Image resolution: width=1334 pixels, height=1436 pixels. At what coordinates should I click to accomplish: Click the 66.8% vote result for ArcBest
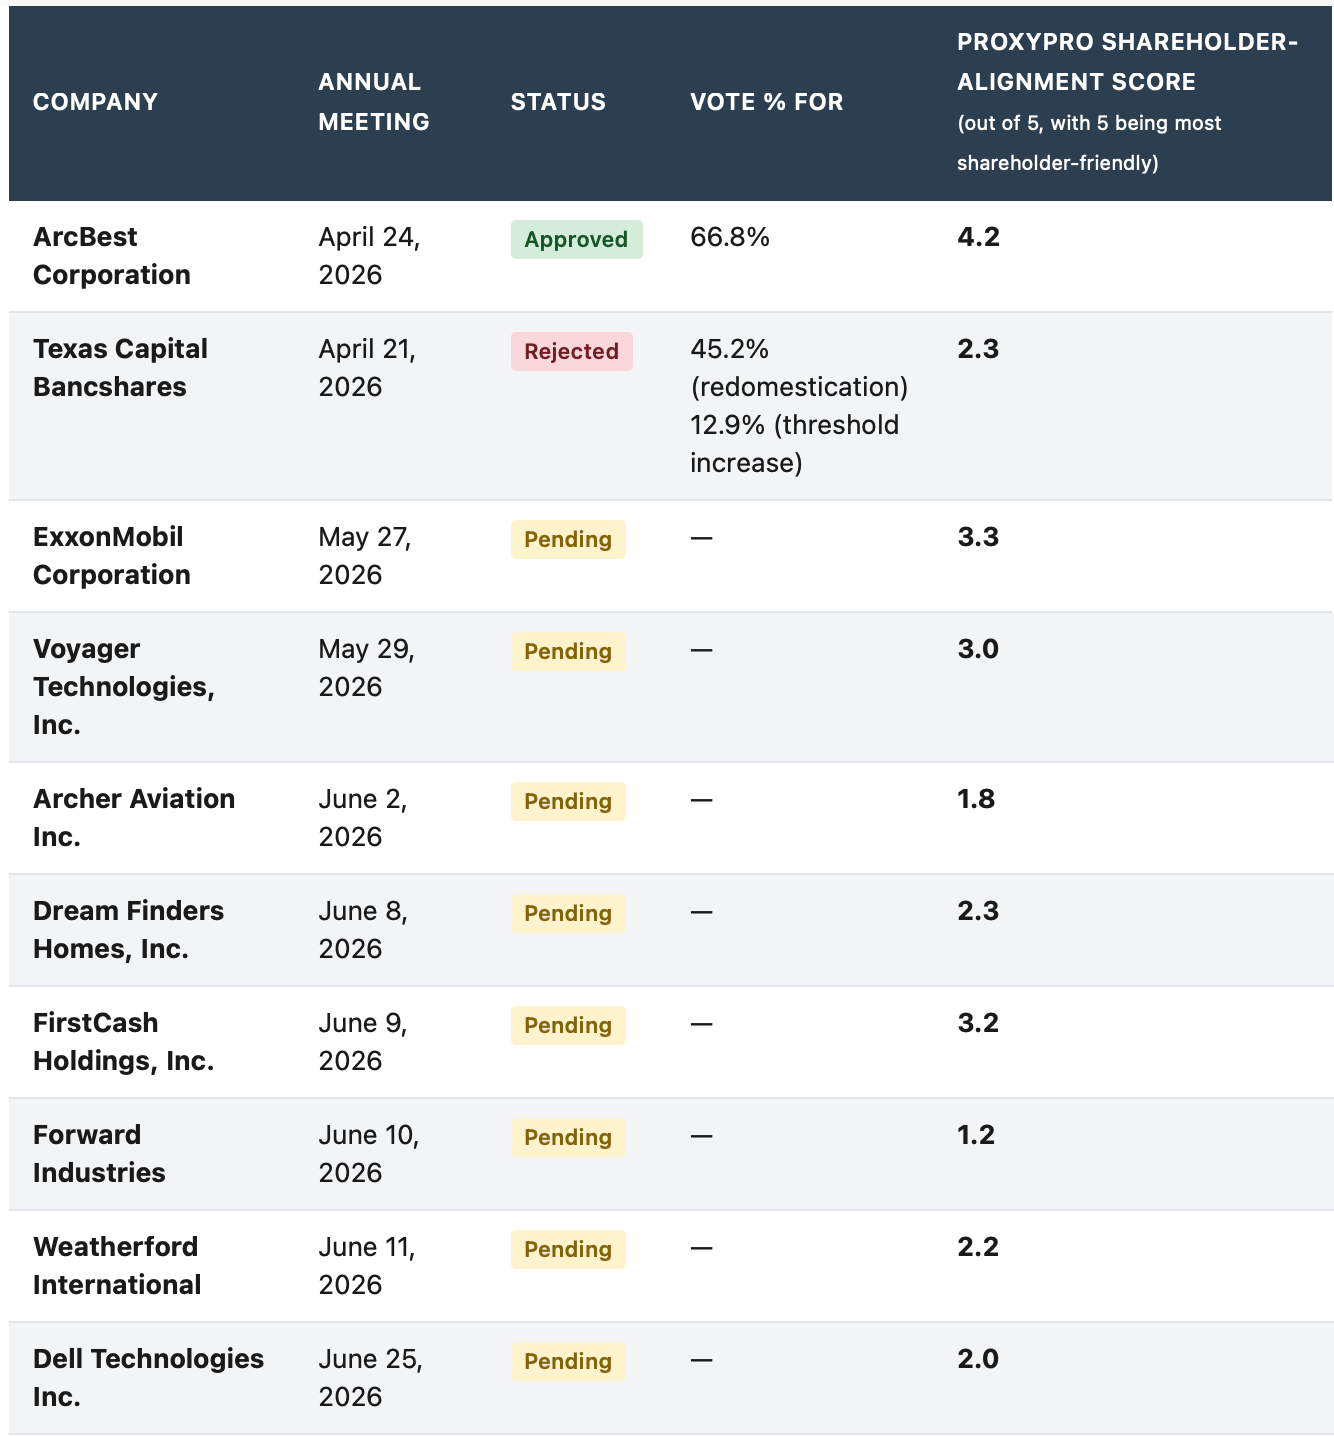pyautogui.click(x=730, y=237)
